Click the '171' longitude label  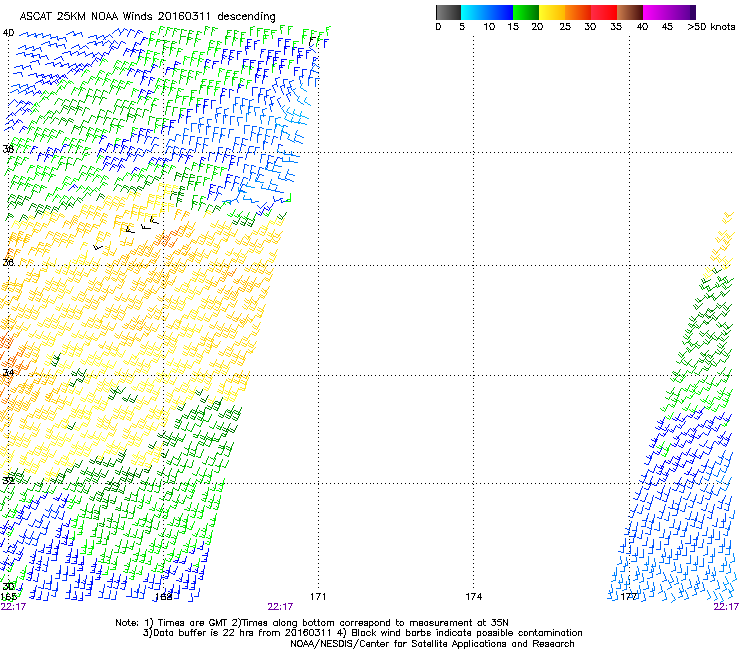pos(318,597)
